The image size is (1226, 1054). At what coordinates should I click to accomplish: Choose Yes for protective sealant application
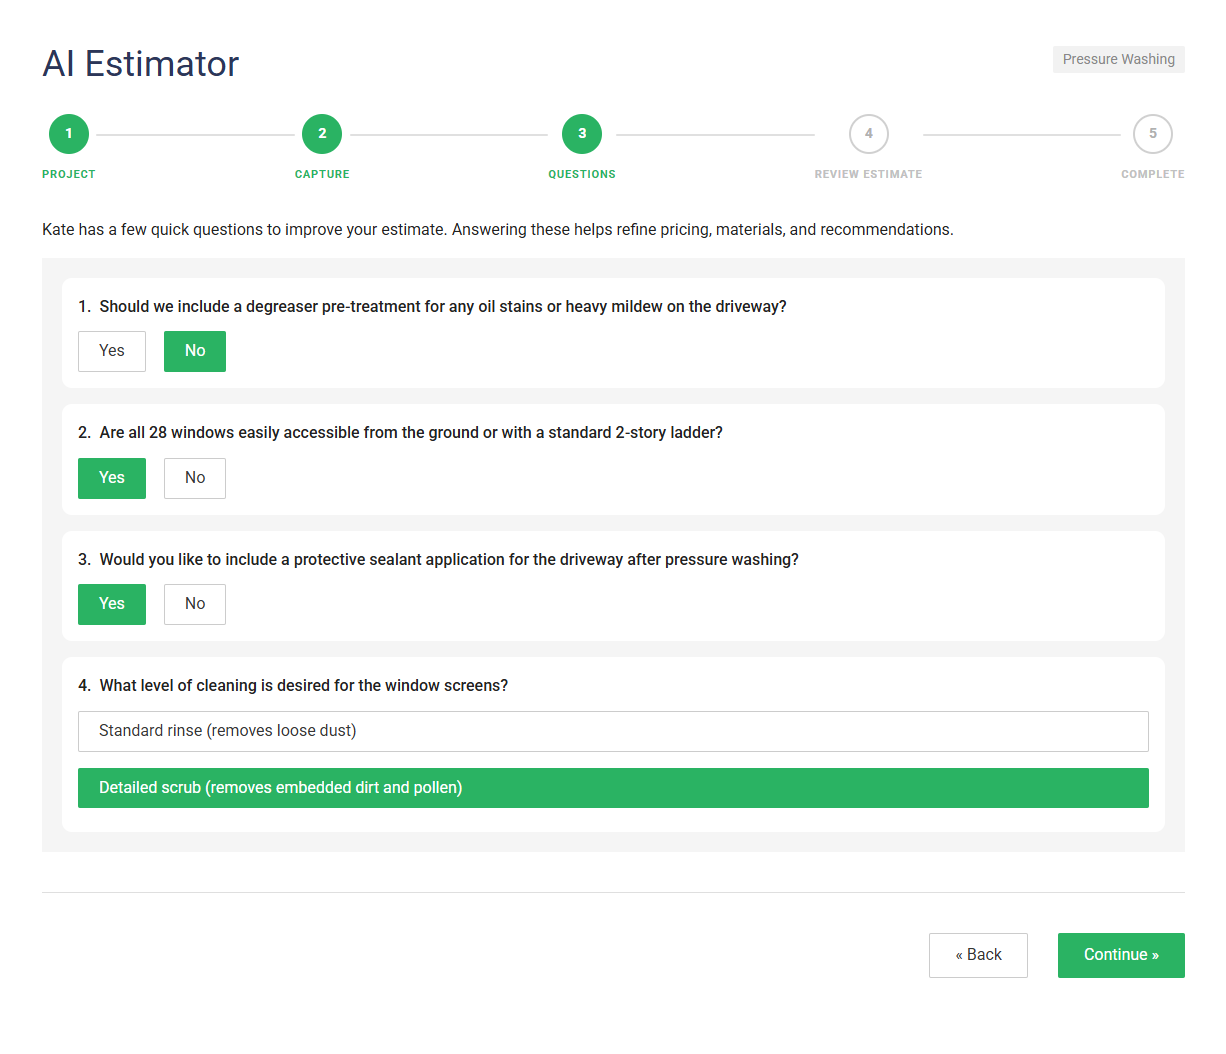(x=112, y=604)
